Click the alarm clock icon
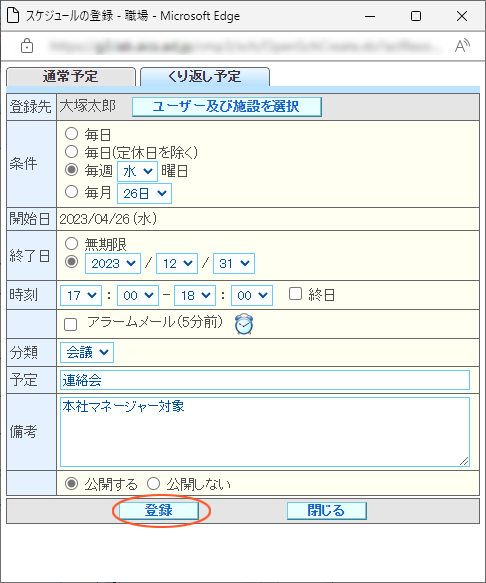This screenshot has height=583, width=486. click(244, 324)
